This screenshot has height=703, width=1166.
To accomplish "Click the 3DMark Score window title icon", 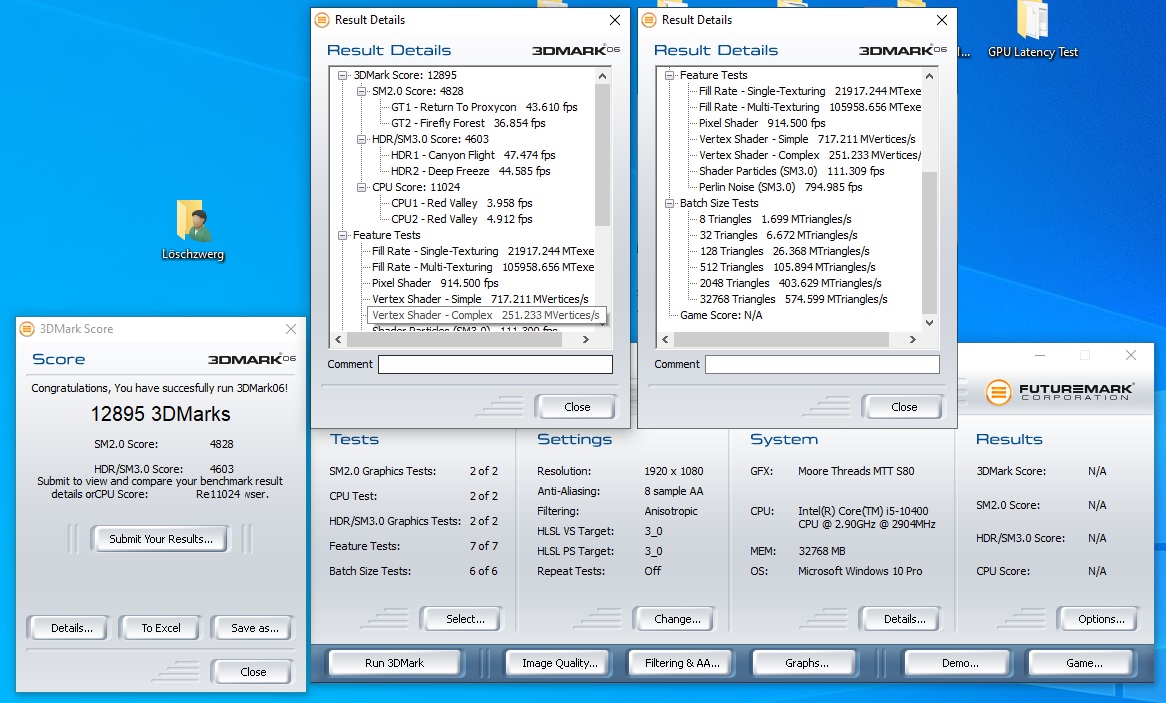I will (27, 329).
